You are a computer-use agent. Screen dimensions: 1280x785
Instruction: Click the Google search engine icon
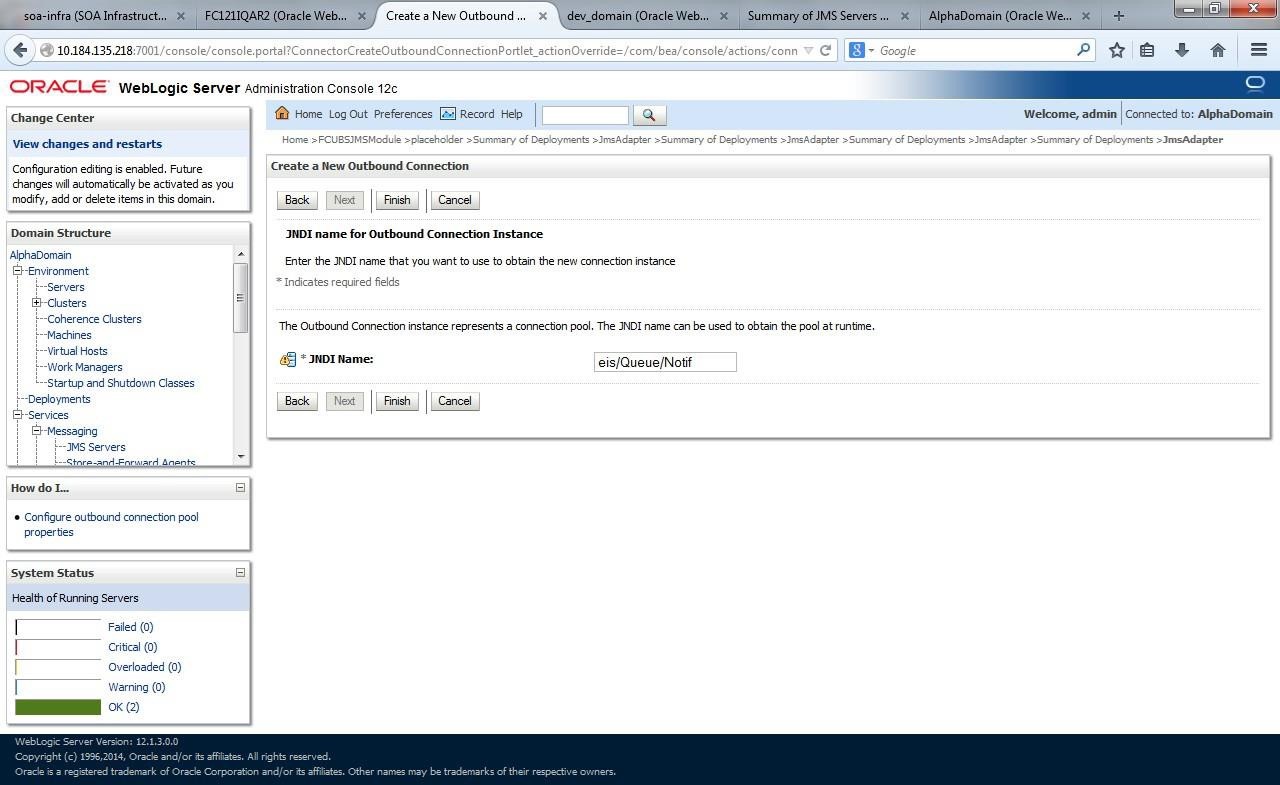857,50
